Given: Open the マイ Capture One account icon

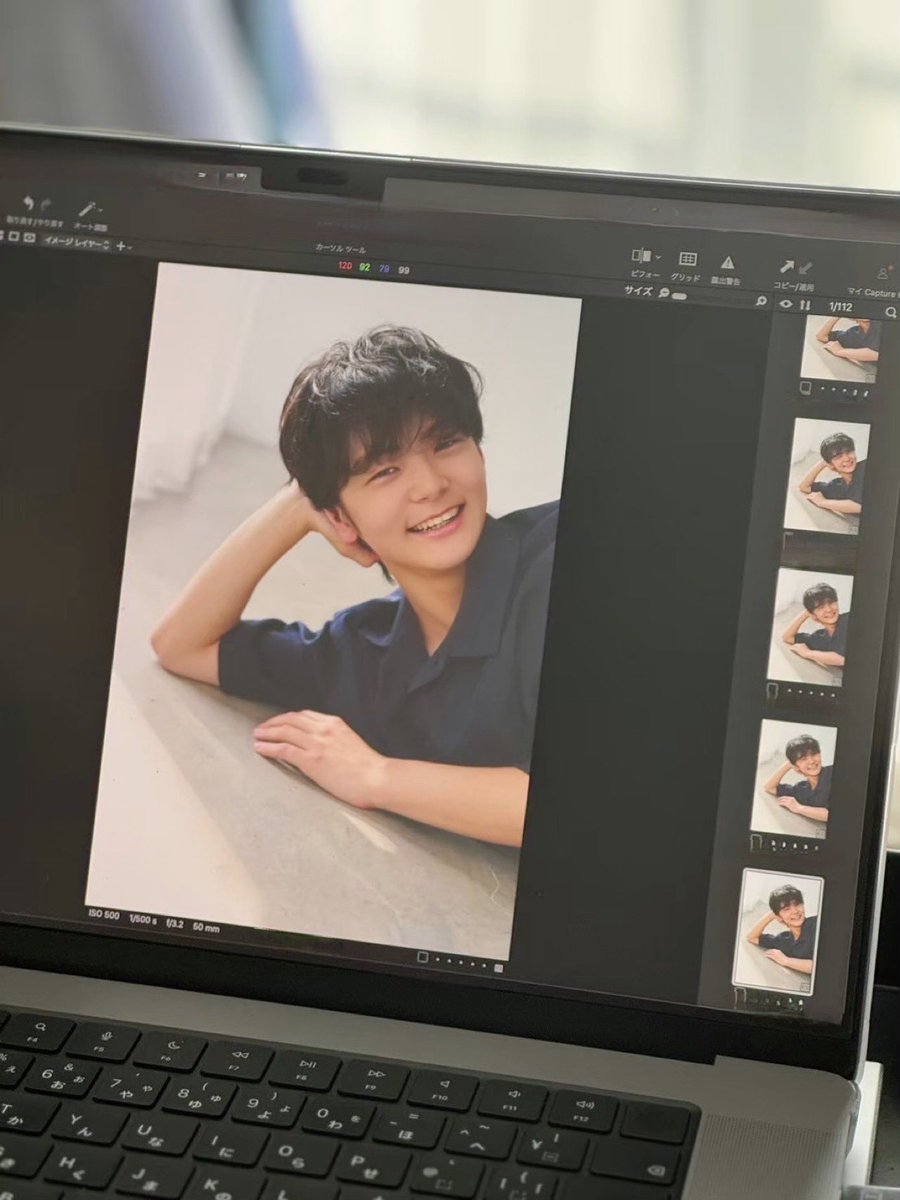Looking at the screenshot, I should coord(883,273).
